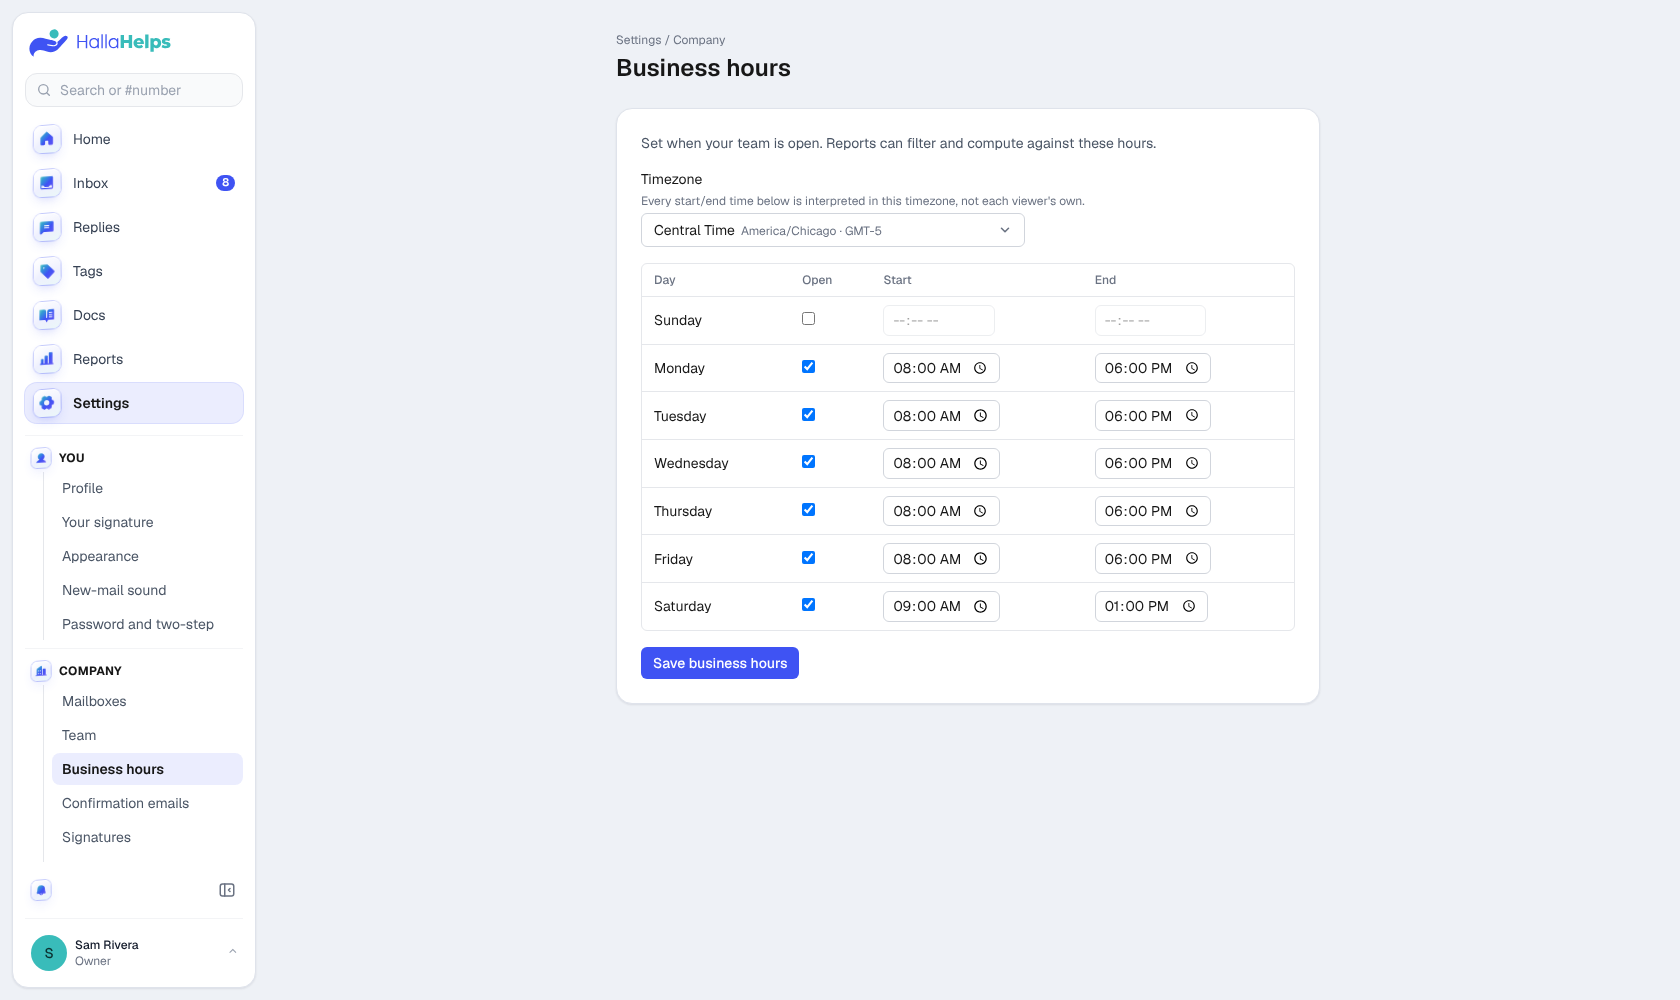The height and width of the screenshot is (1000, 1680).
Task: Enable the Sunday open checkbox
Action: [808, 319]
